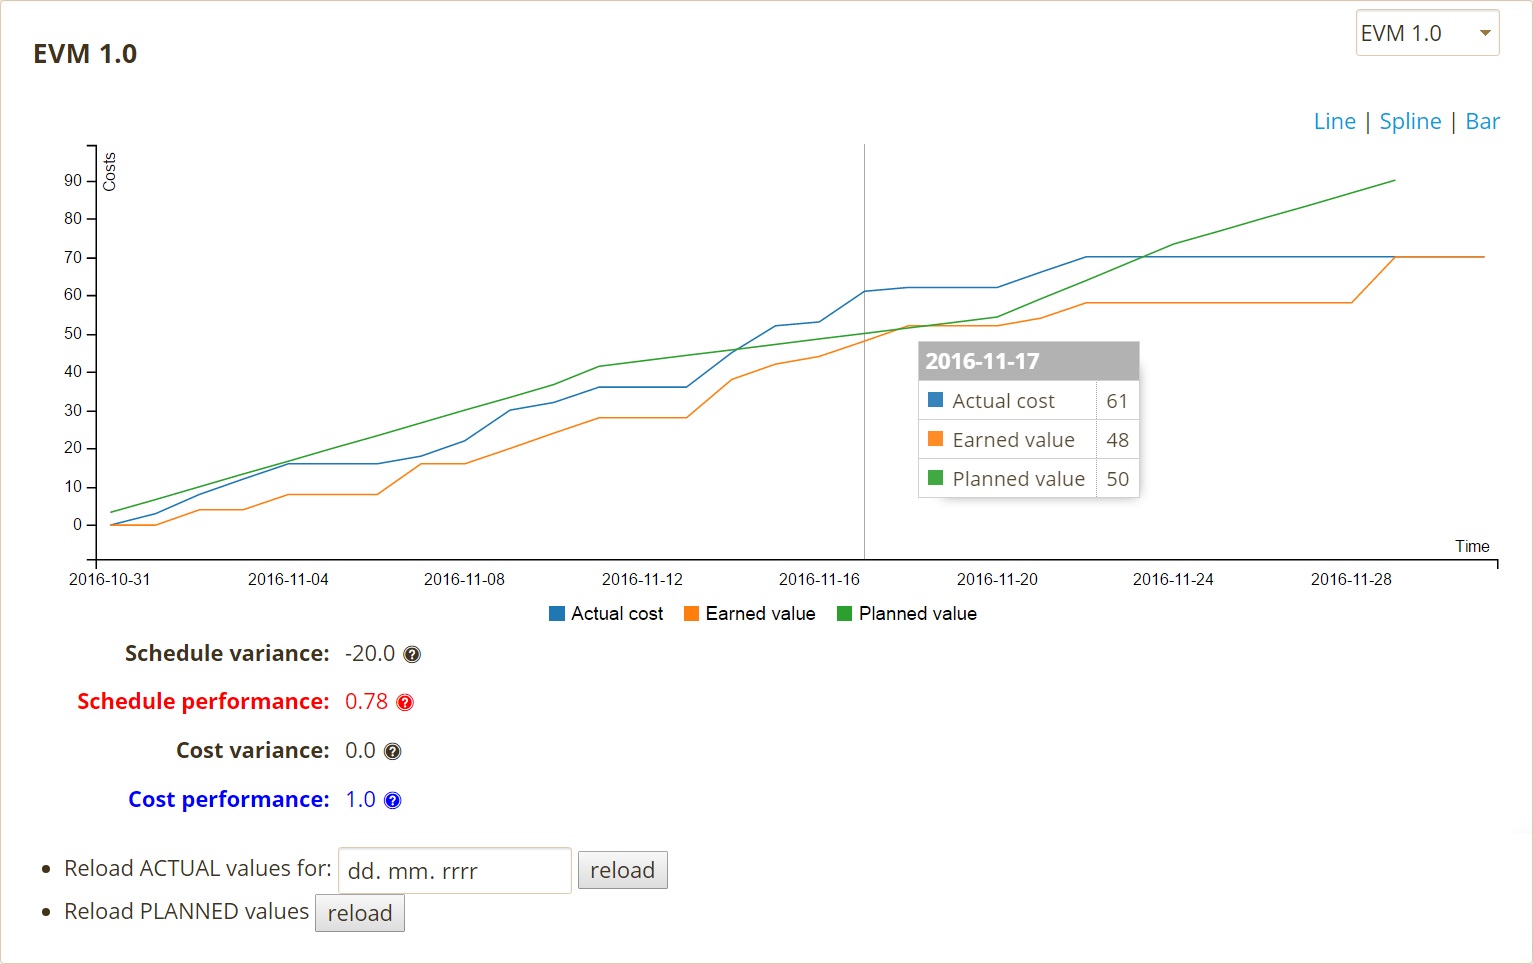
Task: Switch chart to Spline view
Action: click(1410, 122)
